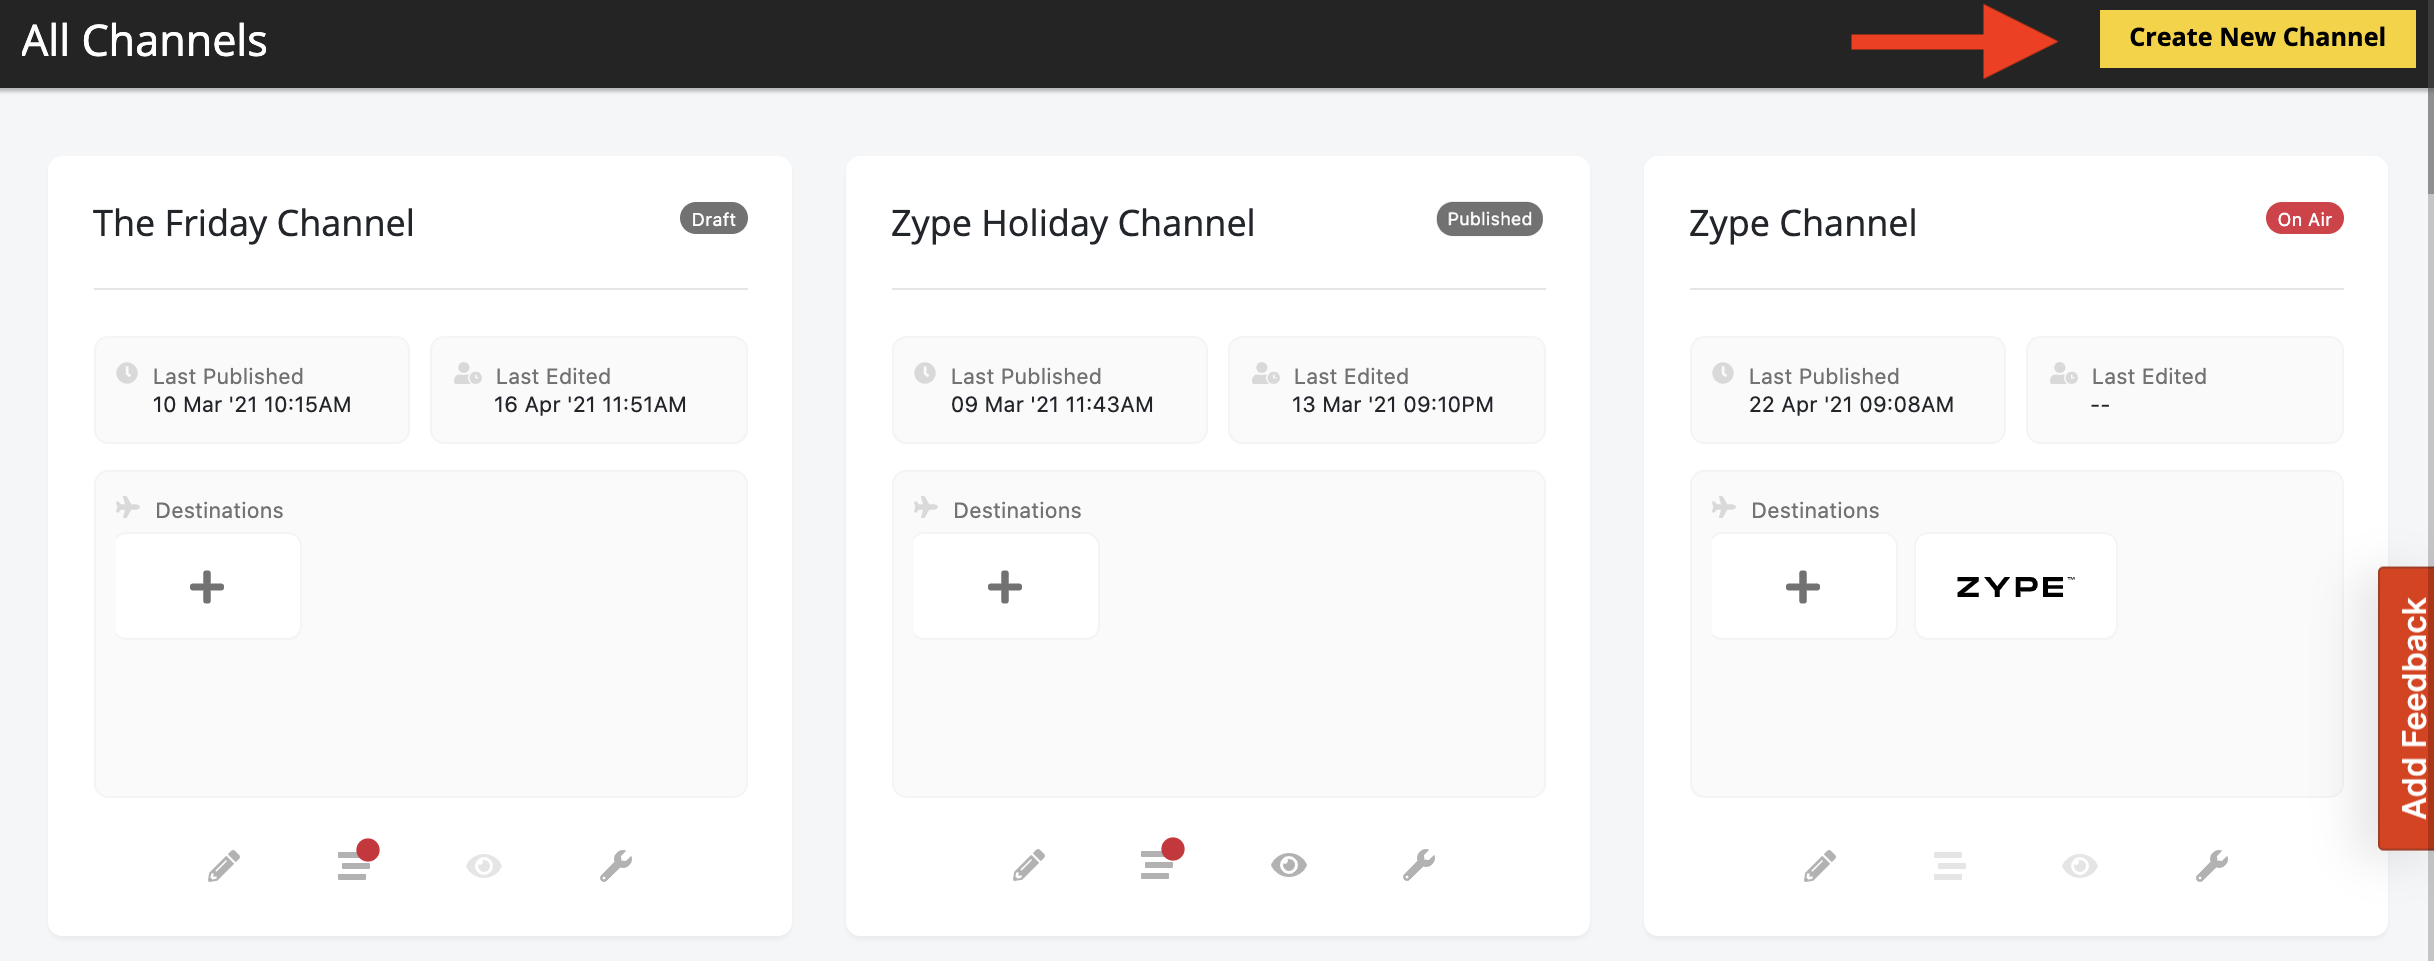Open The Friday Channel wrench settings
Image resolution: width=2434 pixels, height=961 pixels.
(616, 865)
